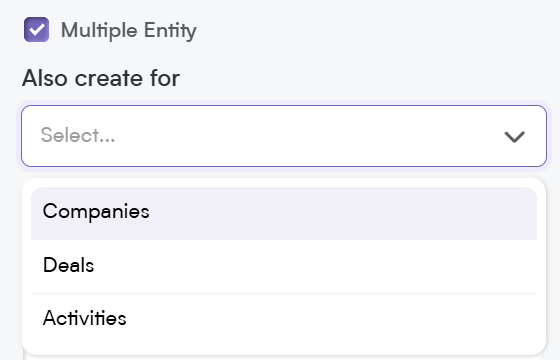Open the Also create for select box
Screen dimensions: 560x360
click(x=284, y=136)
